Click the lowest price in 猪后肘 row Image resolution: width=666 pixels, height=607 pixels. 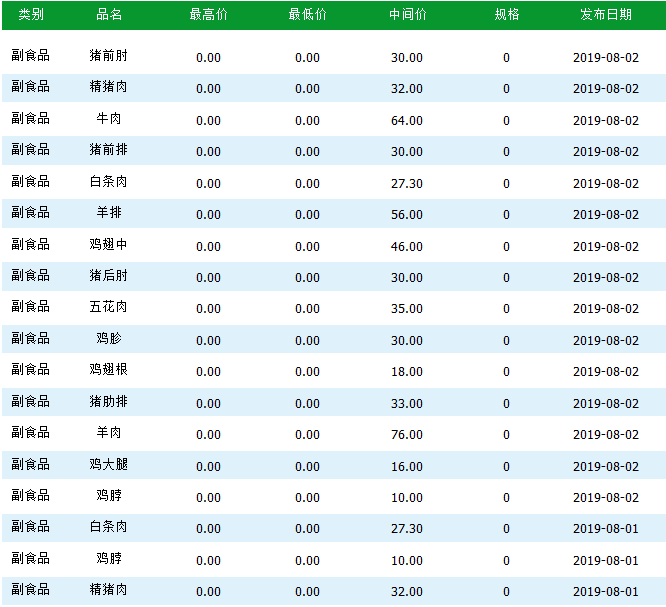click(x=307, y=278)
